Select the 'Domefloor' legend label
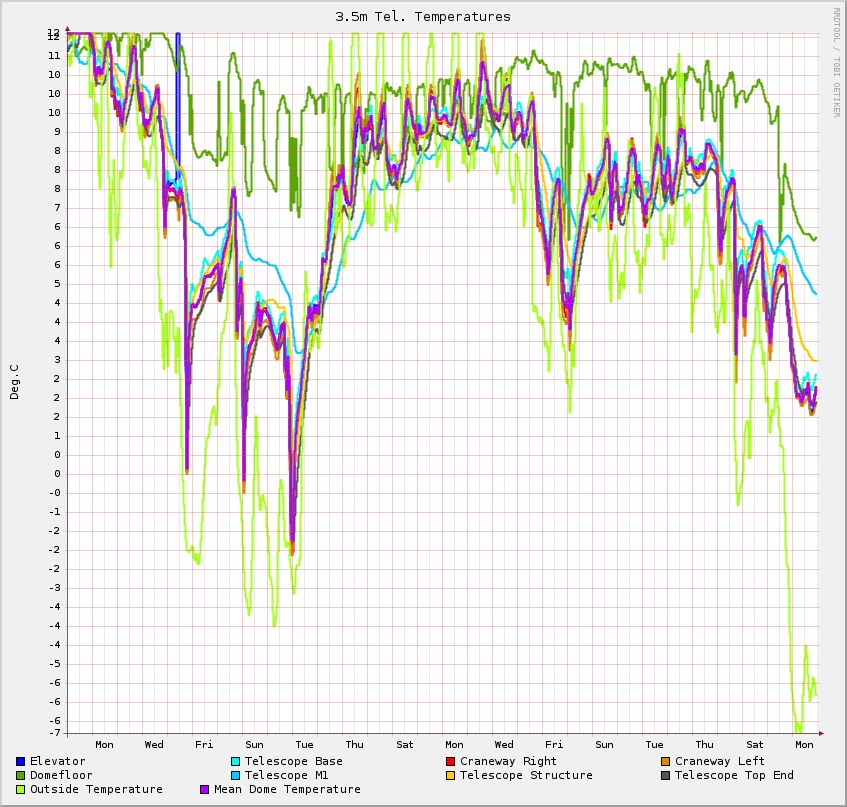Viewport: 847px width, 807px height. [x=61, y=776]
